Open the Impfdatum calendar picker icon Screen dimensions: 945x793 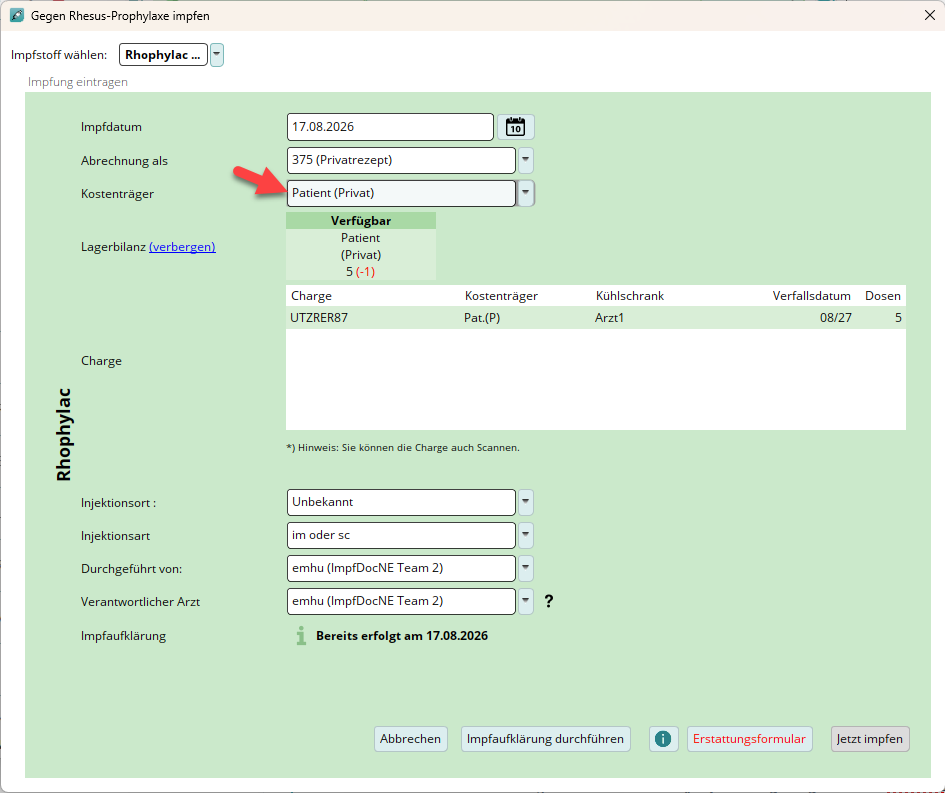(x=515, y=127)
